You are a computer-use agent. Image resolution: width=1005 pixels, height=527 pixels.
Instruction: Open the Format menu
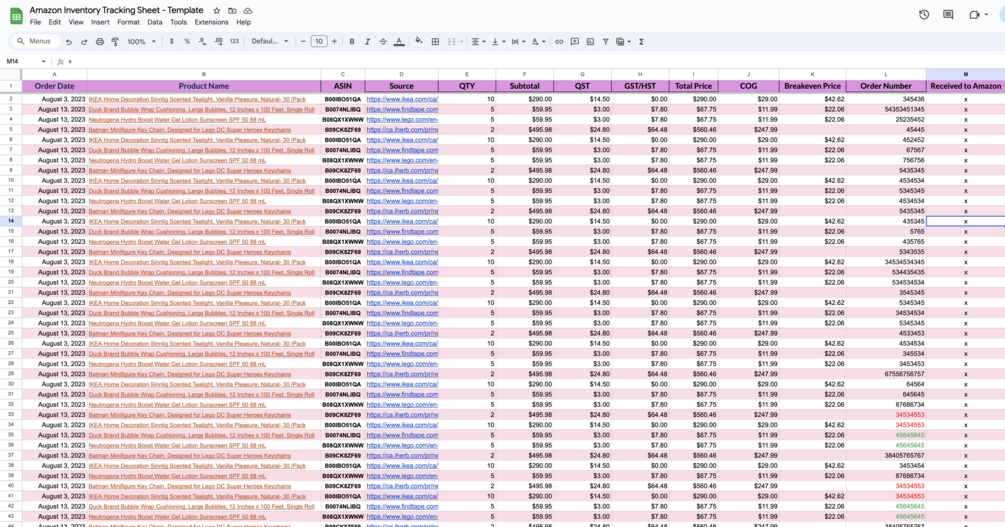coord(128,22)
